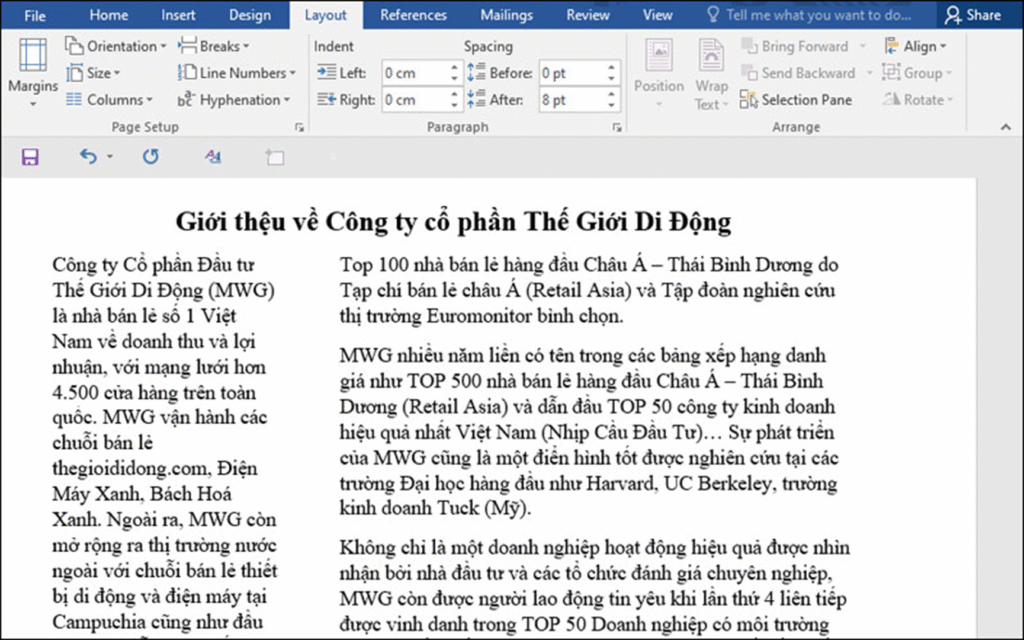This screenshot has width=1024, height=640.
Task: Click the line starting 'Top 100 nhà bán lẻ'
Action: pos(589,265)
